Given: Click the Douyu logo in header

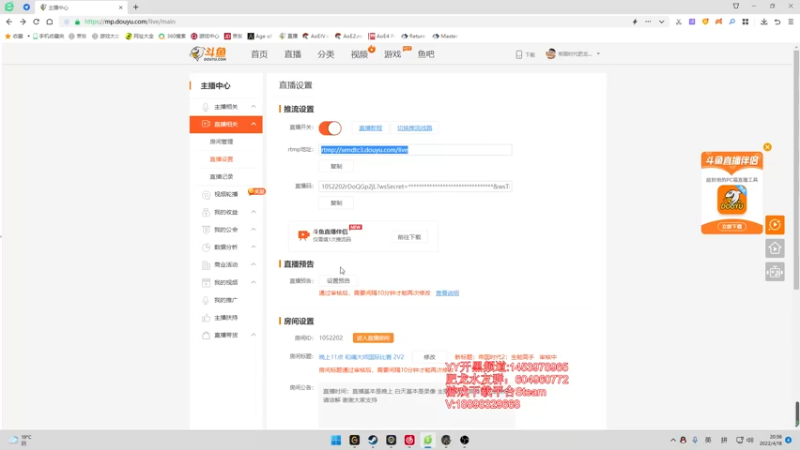Looking at the screenshot, I should pyautogui.click(x=208, y=54).
